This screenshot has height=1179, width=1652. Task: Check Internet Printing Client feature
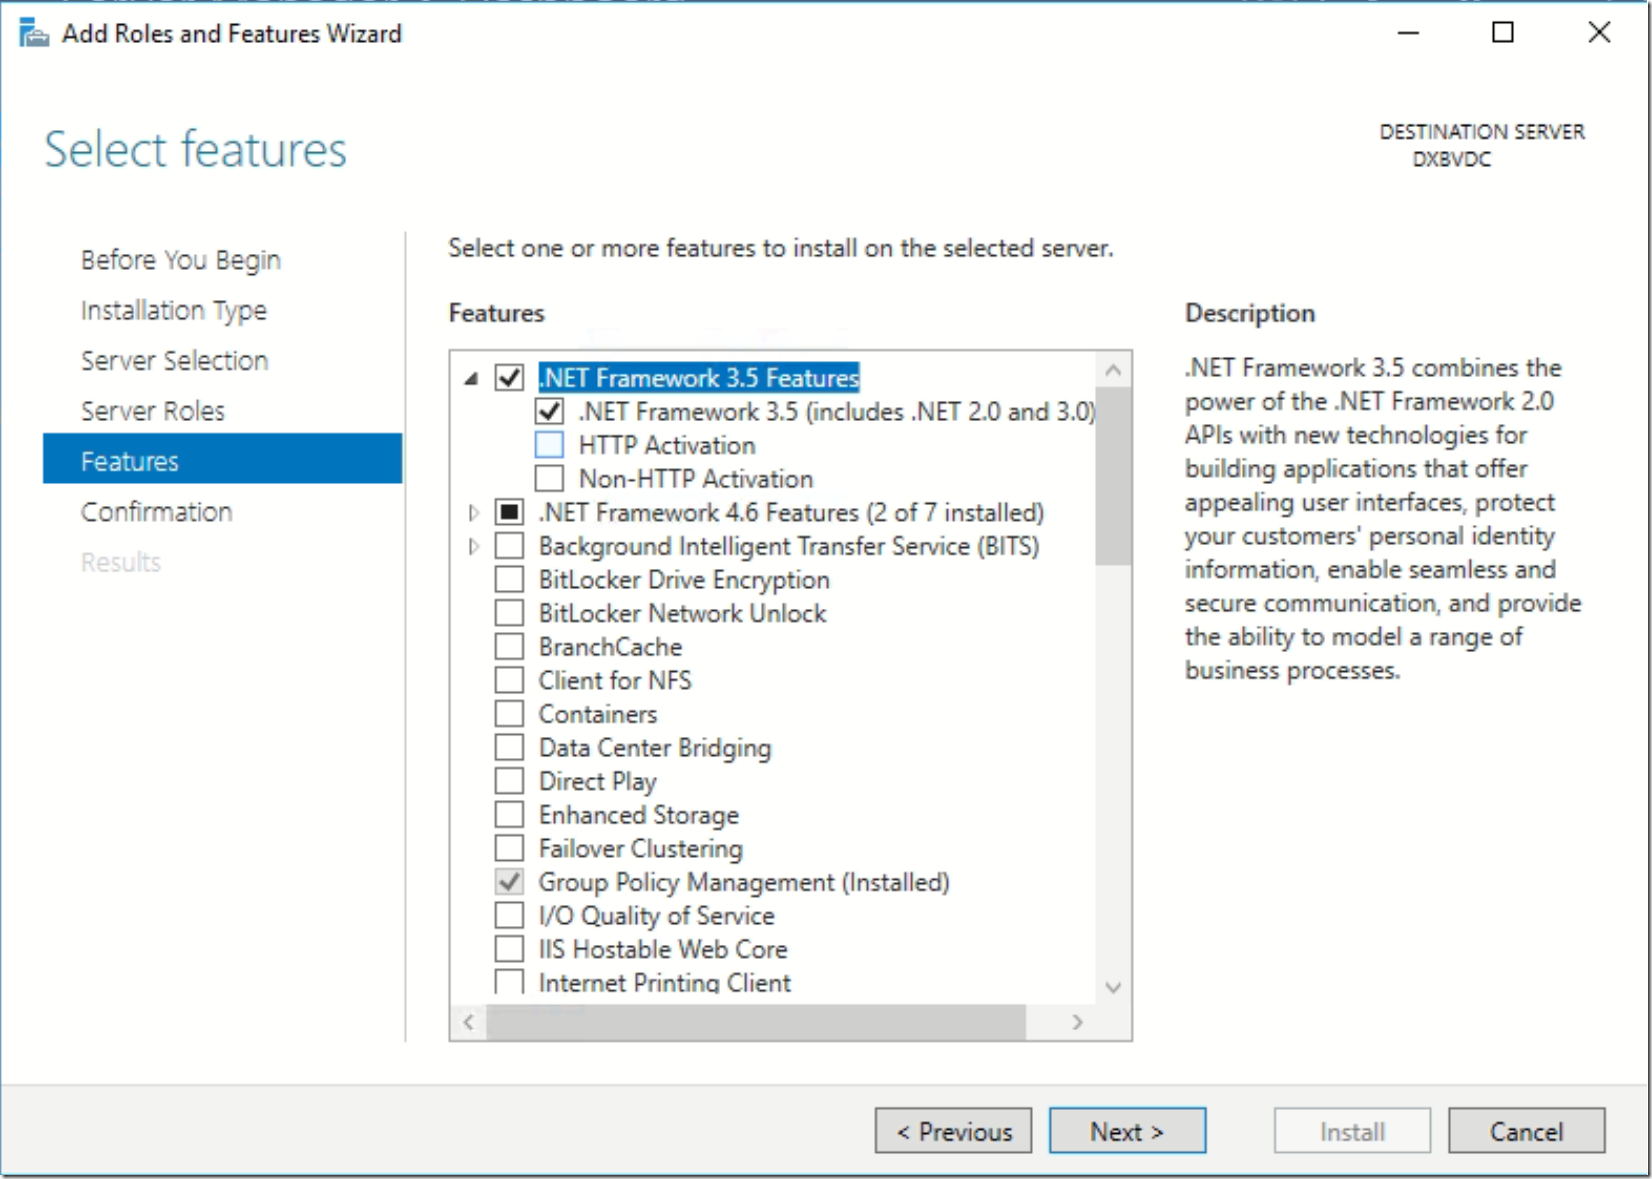(509, 981)
